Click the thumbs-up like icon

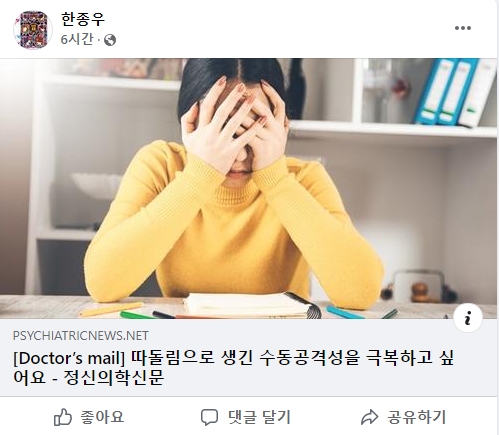click(x=63, y=417)
